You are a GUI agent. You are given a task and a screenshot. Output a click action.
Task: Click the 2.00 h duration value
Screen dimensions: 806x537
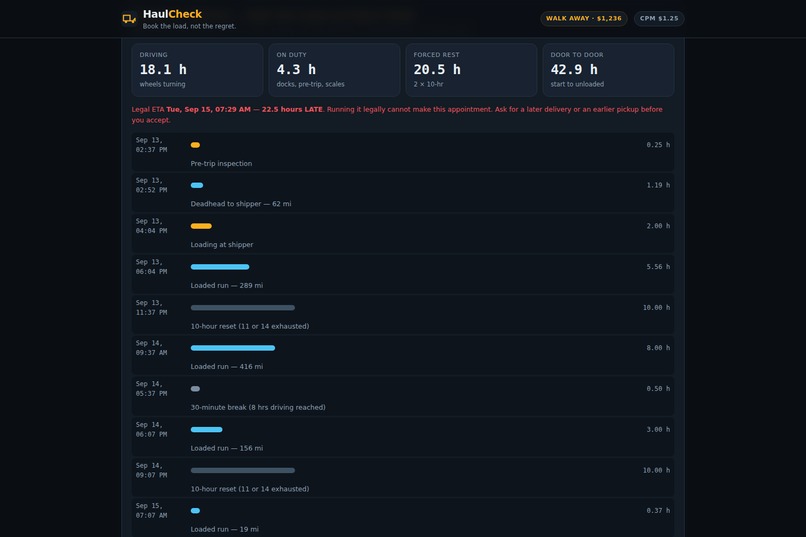click(x=658, y=226)
